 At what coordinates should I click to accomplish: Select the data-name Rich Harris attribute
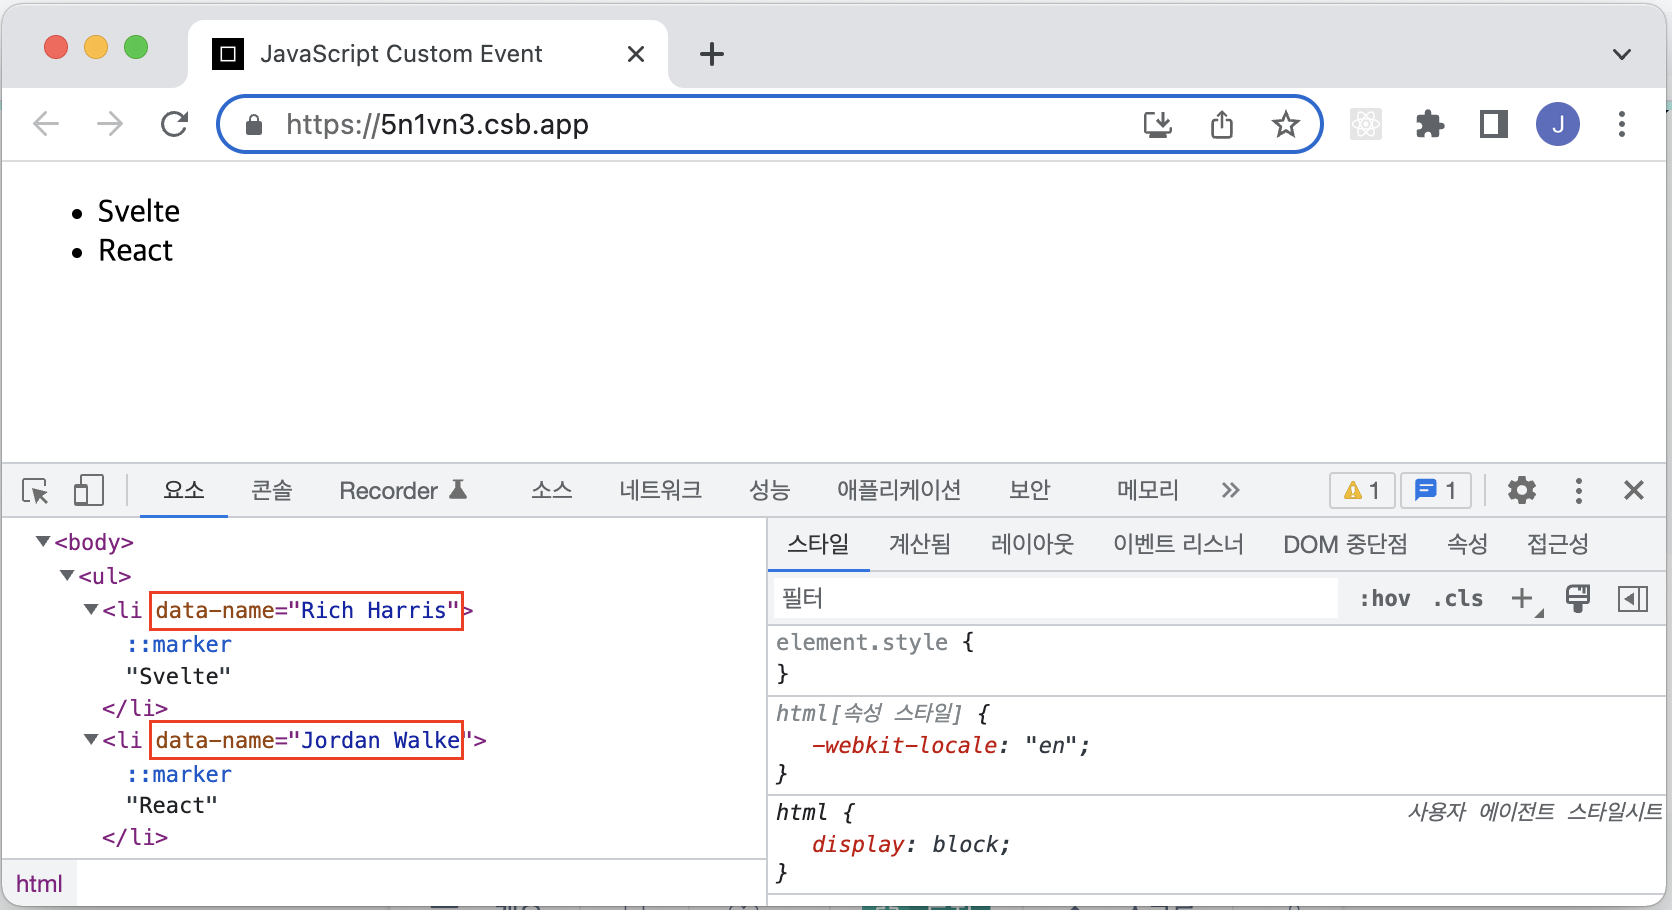tap(307, 610)
